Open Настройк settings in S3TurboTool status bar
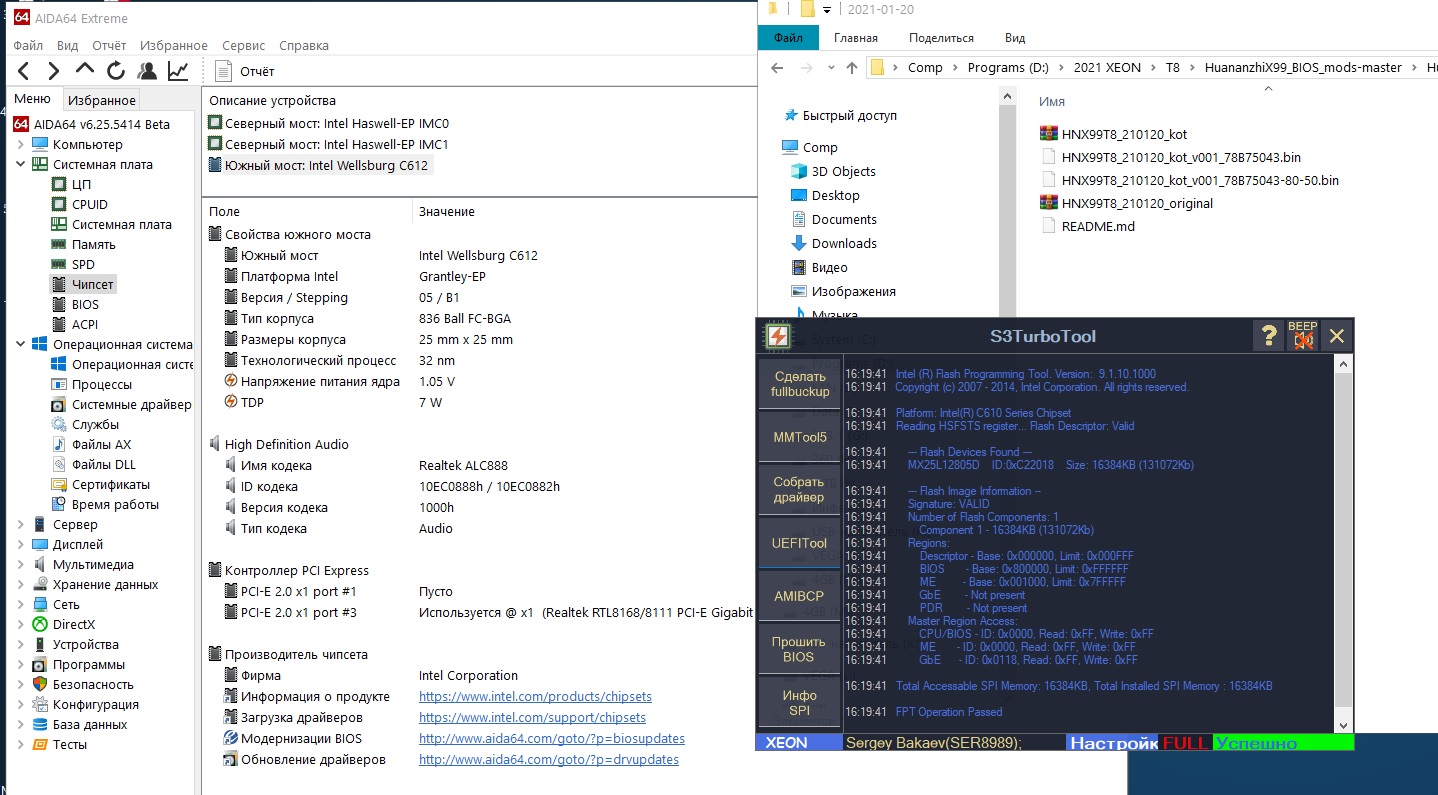The image size is (1438, 795). (1112, 743)
